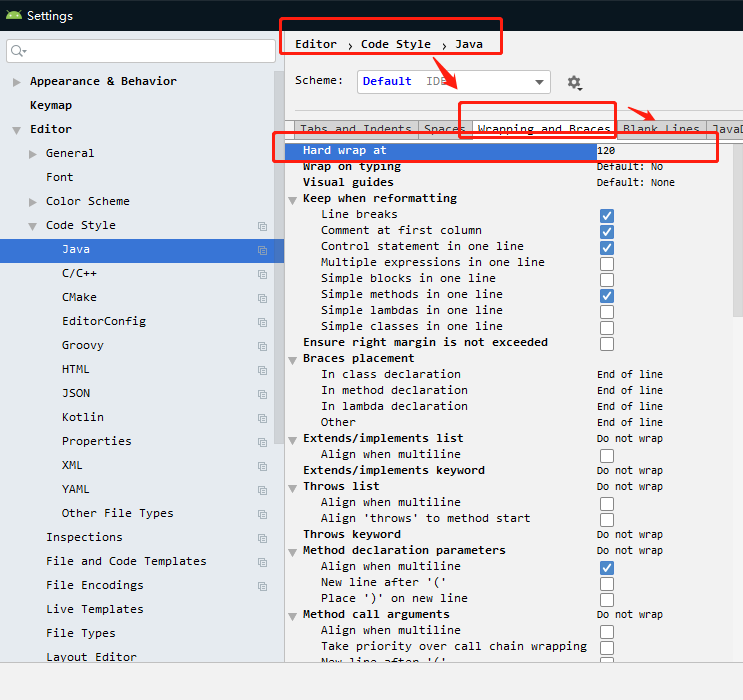Click the copy icon beside CMake
The width and height of the screenshot is (743, 700).
click(262, 298)
